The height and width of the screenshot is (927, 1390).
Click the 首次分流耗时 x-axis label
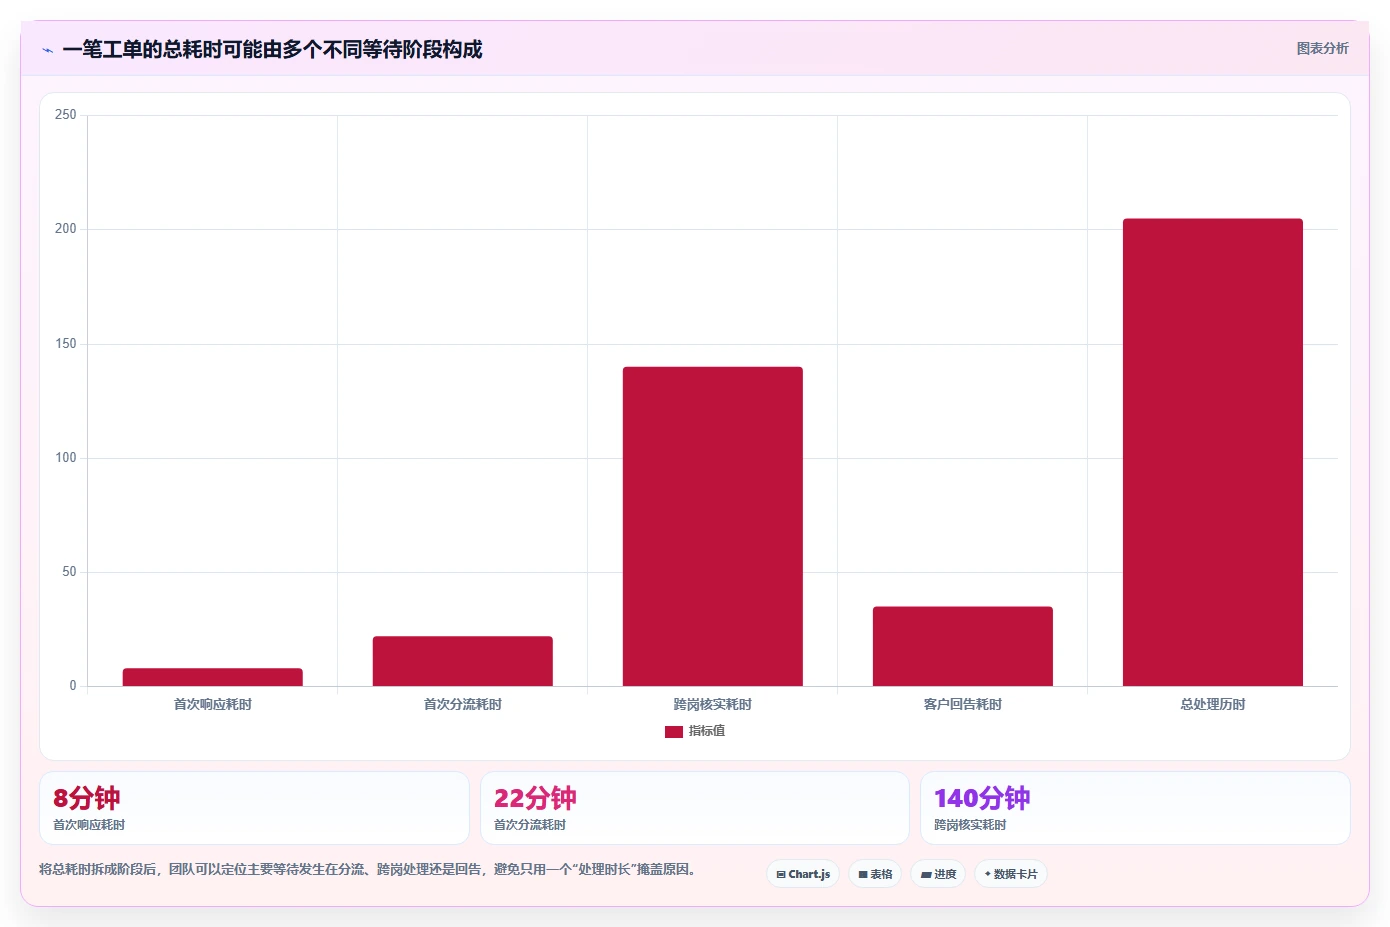point(463,705)
